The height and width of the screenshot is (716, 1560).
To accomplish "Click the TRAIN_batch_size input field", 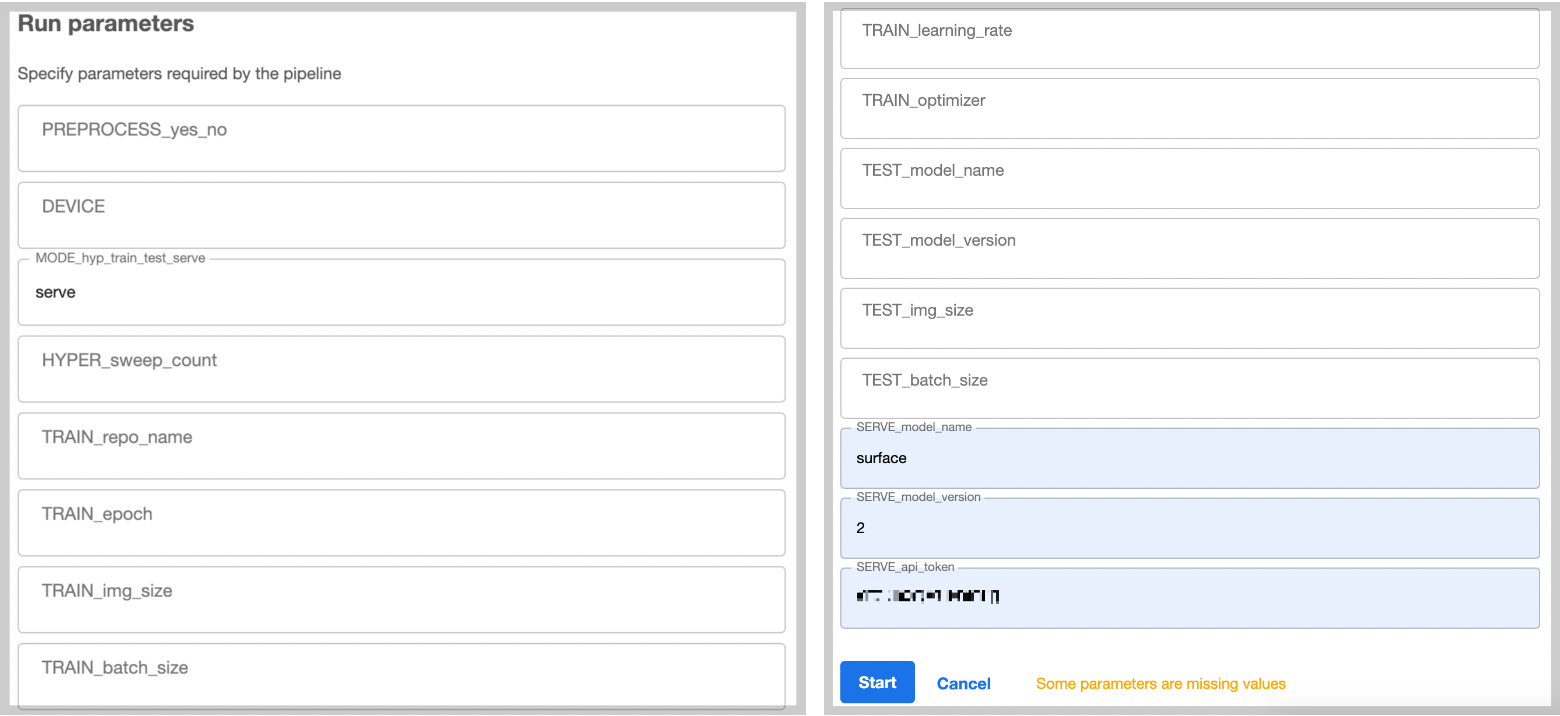I will coord(401,675).
